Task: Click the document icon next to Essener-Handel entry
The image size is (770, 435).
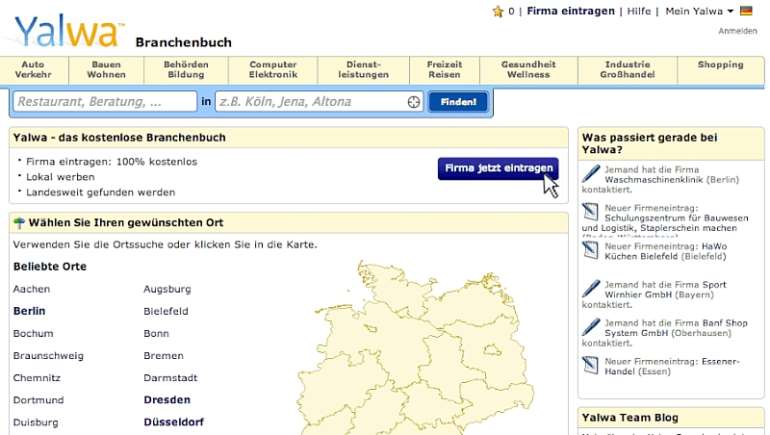Action: coord(590,365)
